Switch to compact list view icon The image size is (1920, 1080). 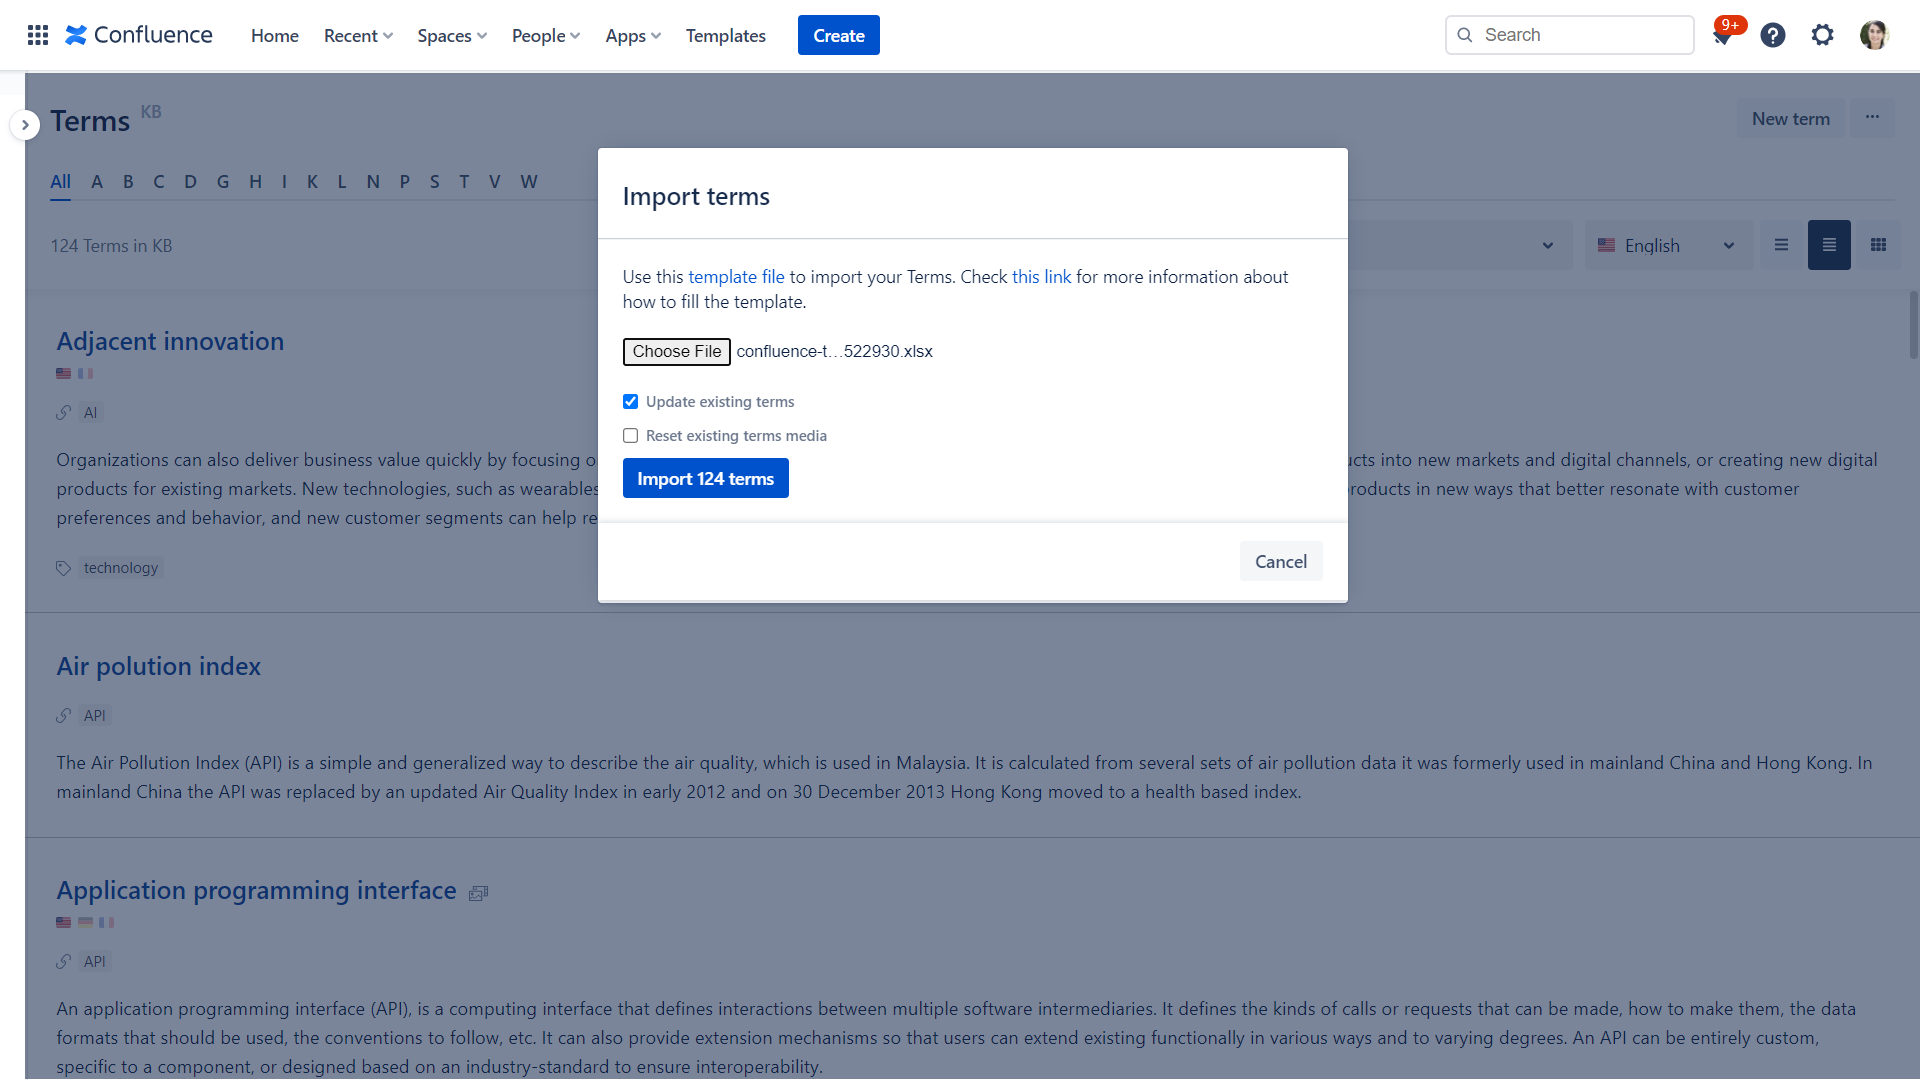click(x=1781, y=245)
